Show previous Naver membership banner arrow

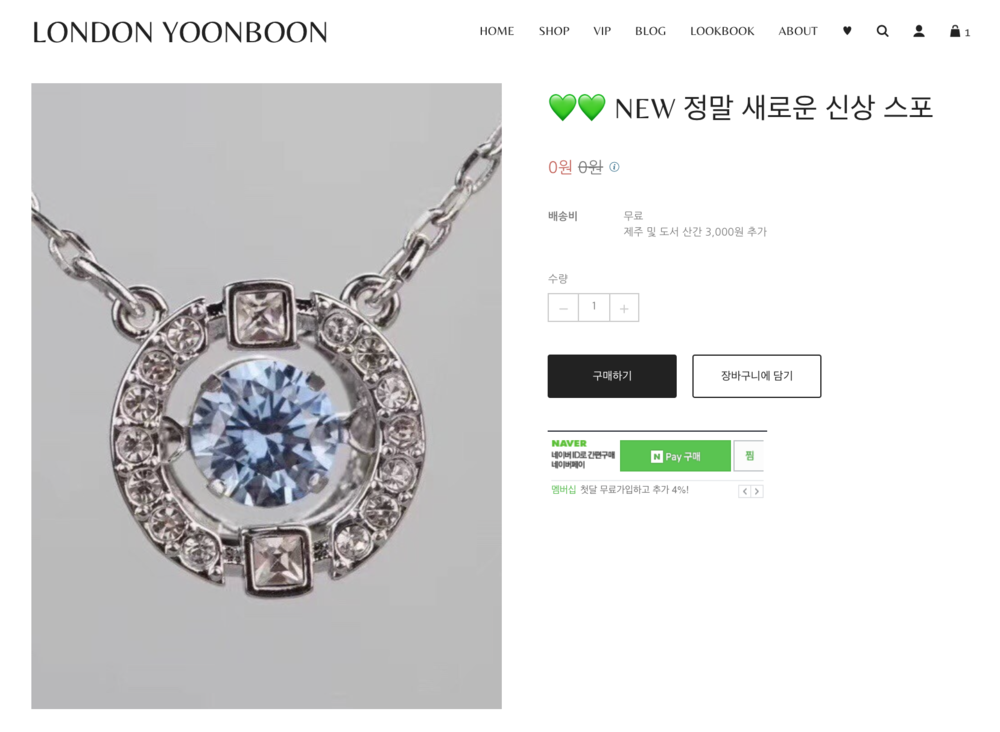[x=744, y=492]
